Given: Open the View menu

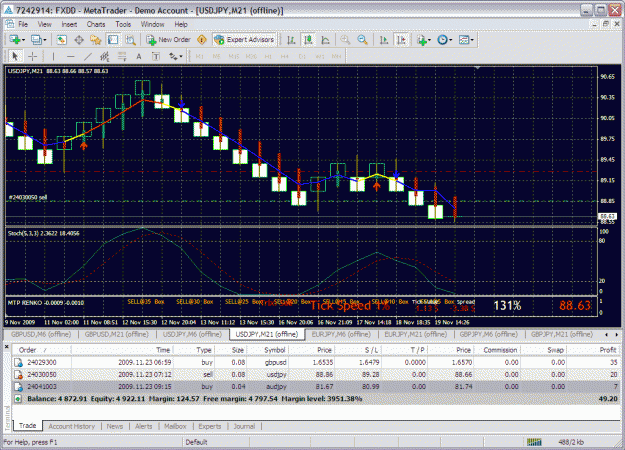Looking at the screenshot, I should pos(45,24).
